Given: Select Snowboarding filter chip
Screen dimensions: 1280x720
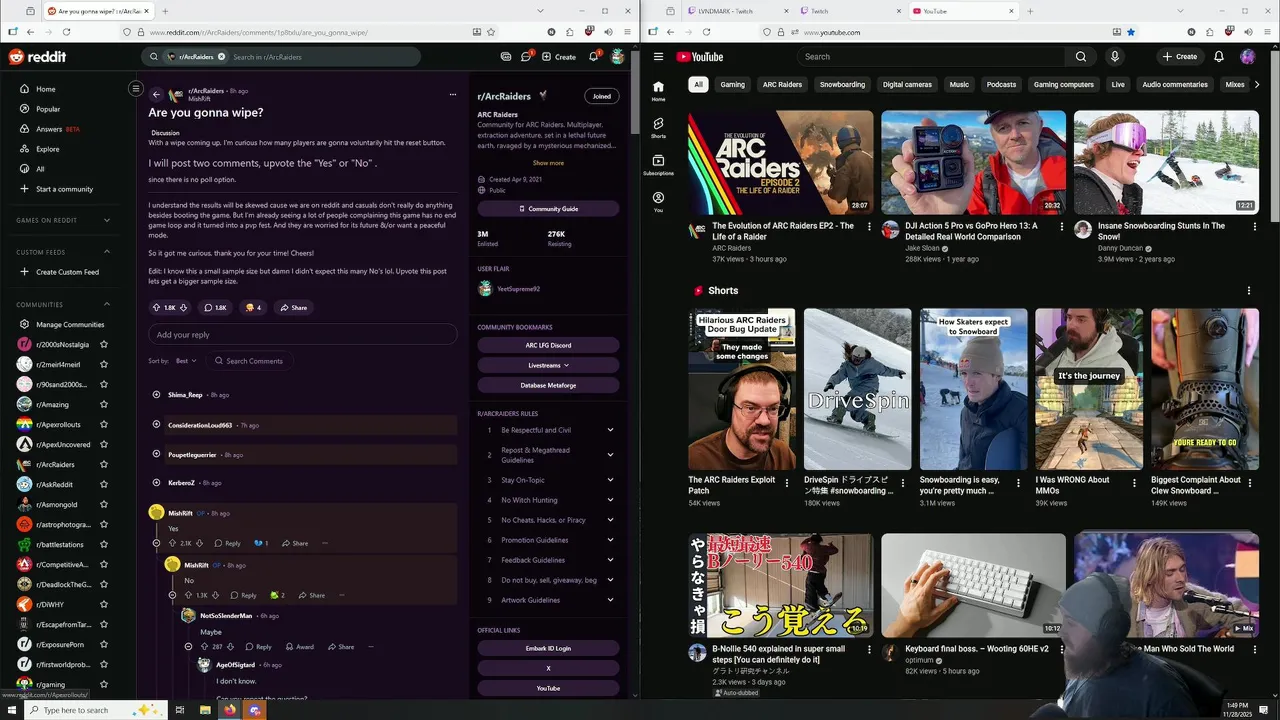Looking at the screenshot, I should [842, 85].
